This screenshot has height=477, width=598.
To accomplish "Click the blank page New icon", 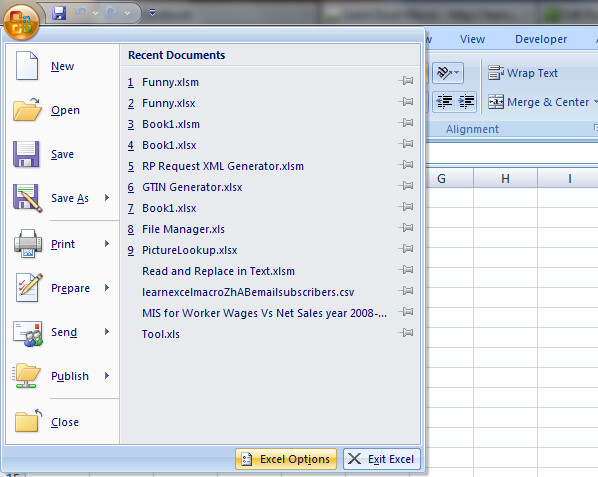I will (x=27, y=66).
